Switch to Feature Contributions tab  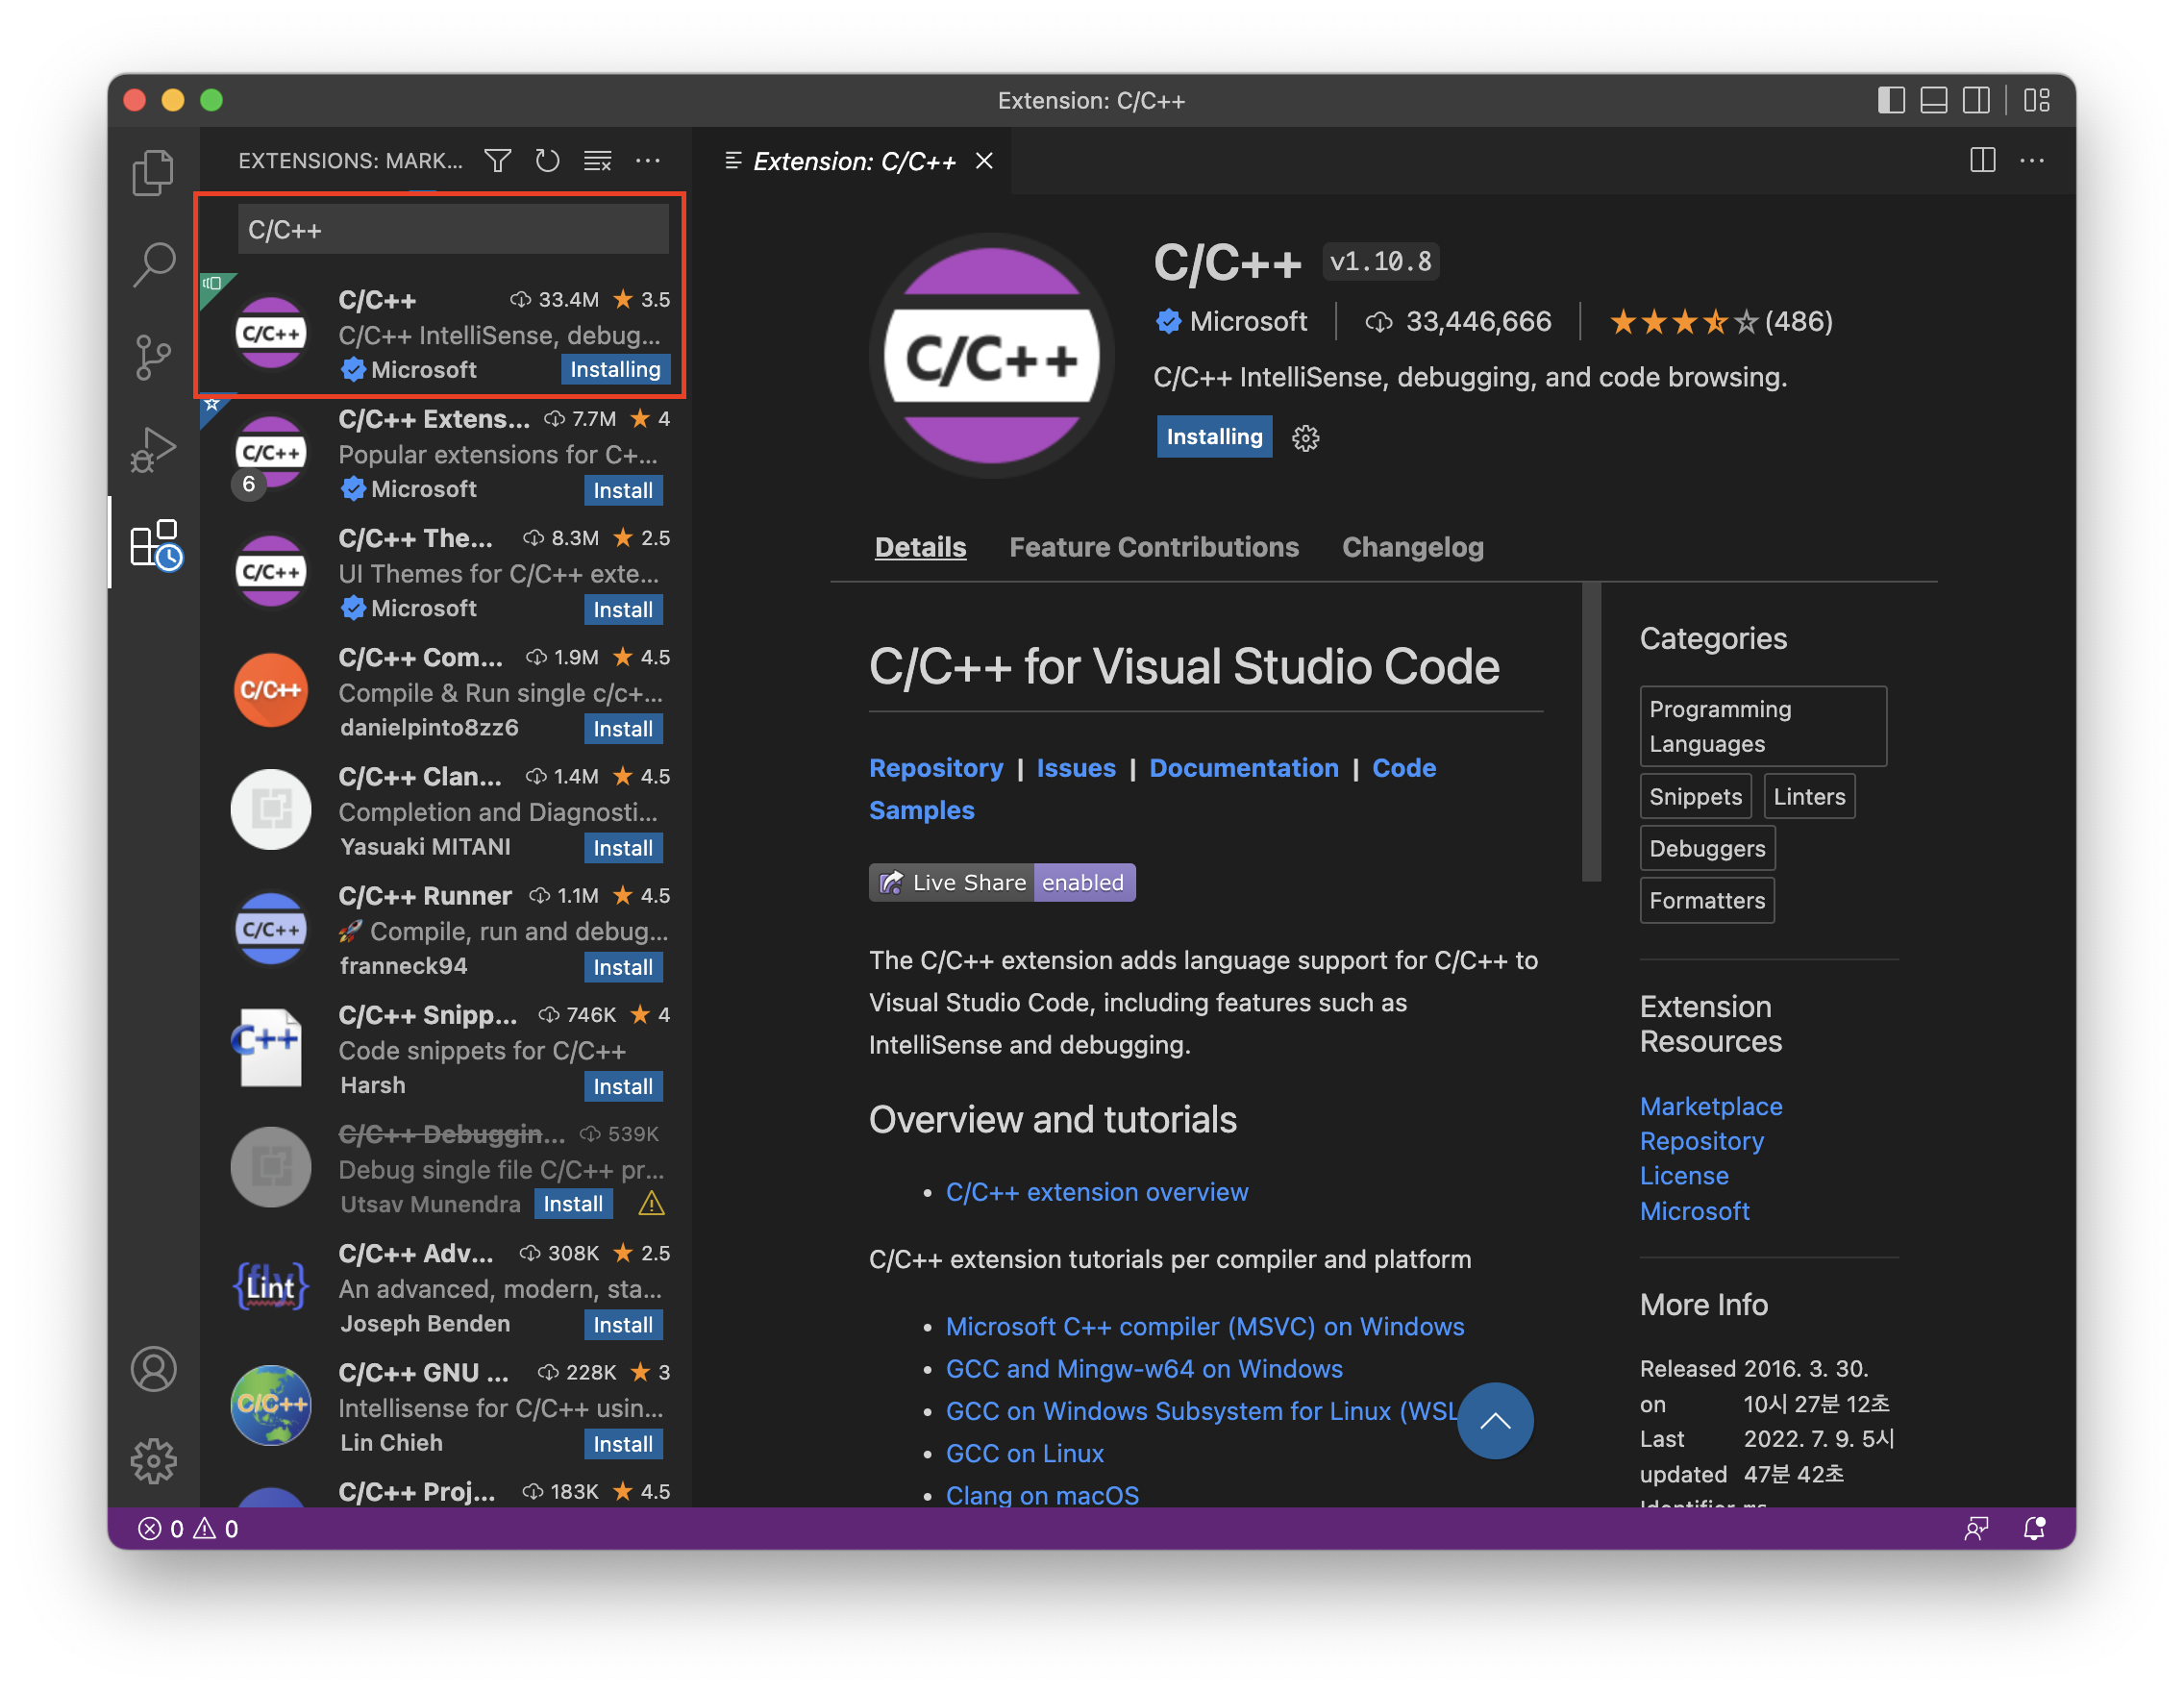(x=1153, y=547)
